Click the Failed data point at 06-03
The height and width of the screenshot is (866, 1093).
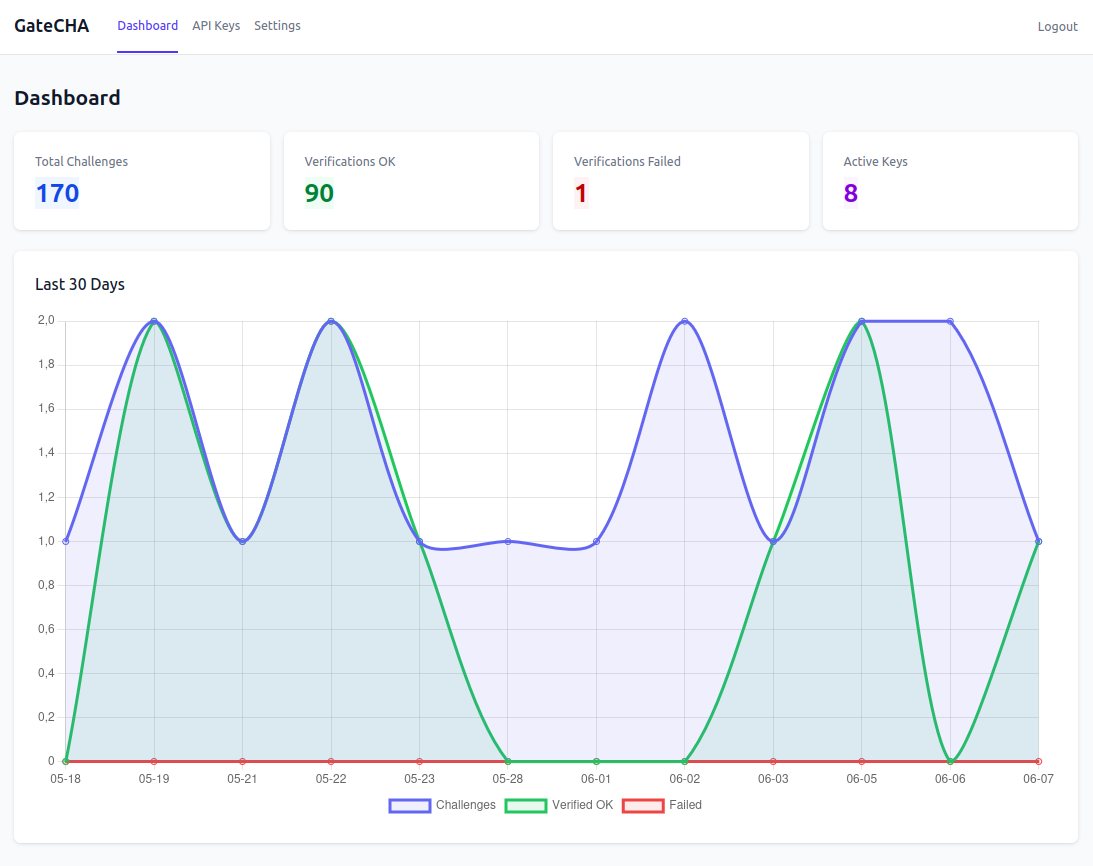click(x=773, y=761)
